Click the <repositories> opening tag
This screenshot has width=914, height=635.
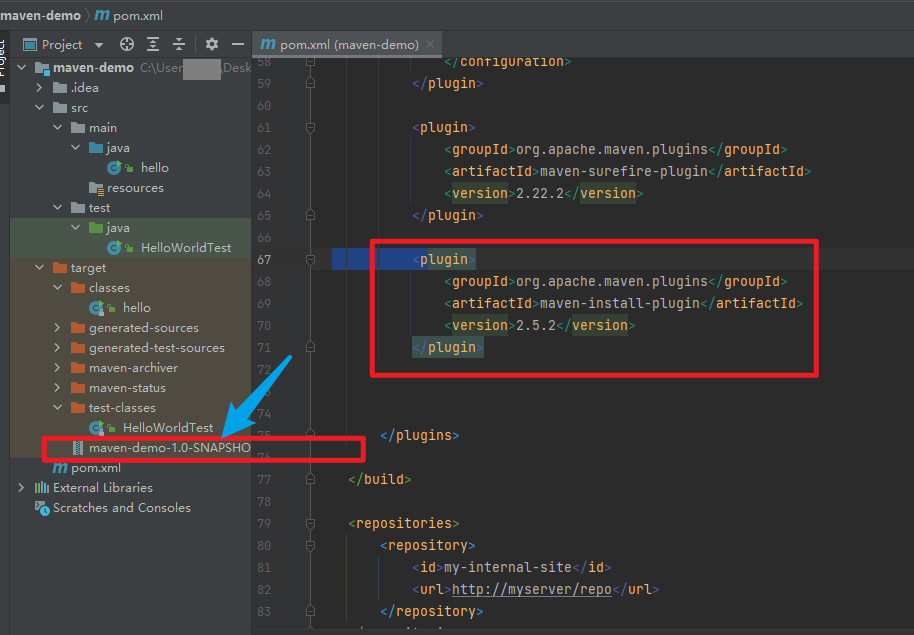pos(403,523)
